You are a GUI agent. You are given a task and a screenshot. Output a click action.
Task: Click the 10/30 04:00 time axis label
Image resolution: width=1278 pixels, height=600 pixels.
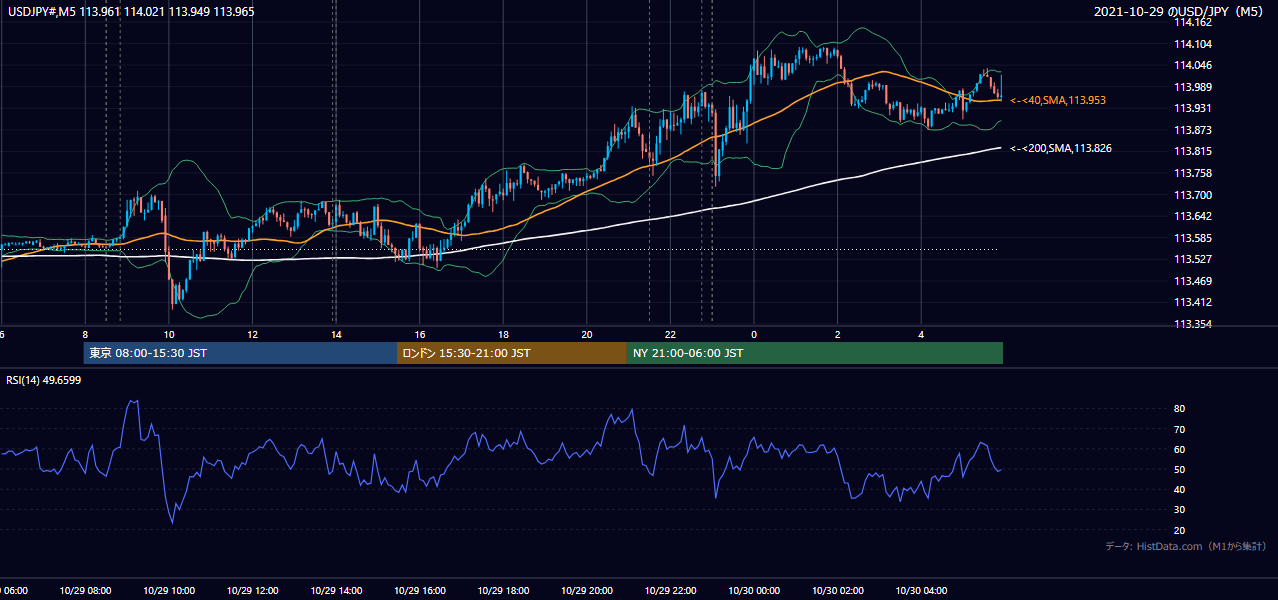click(x=921, y=591)
